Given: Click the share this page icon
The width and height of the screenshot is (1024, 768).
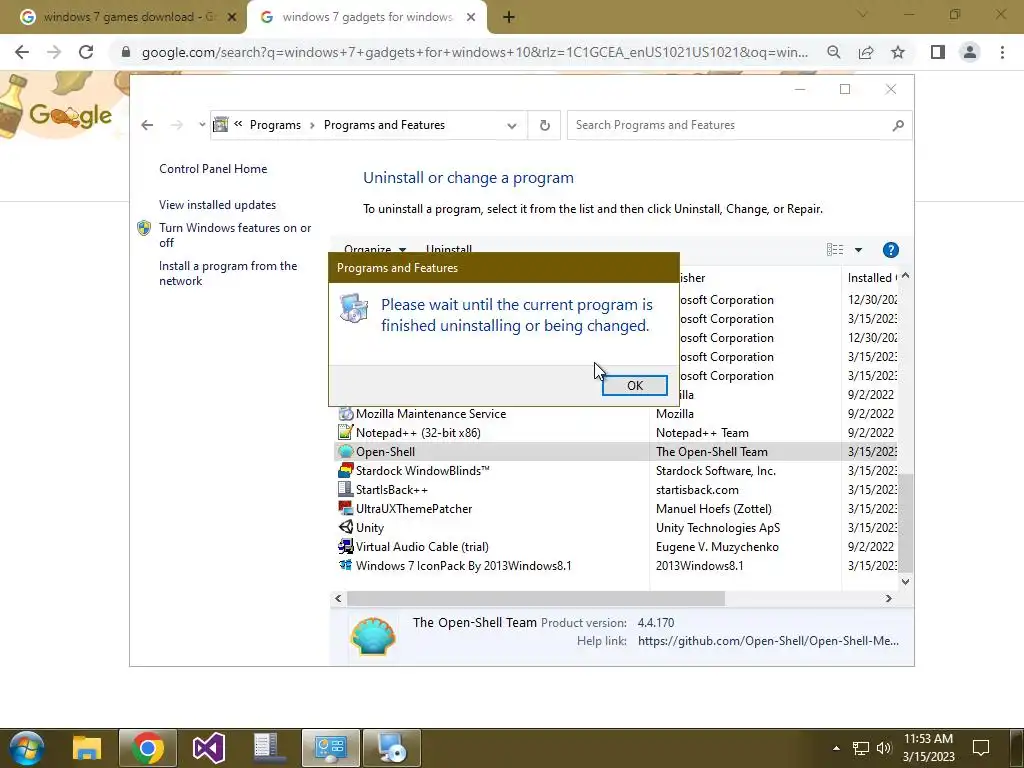Looking at the screenshot, I should coord(866,52).
